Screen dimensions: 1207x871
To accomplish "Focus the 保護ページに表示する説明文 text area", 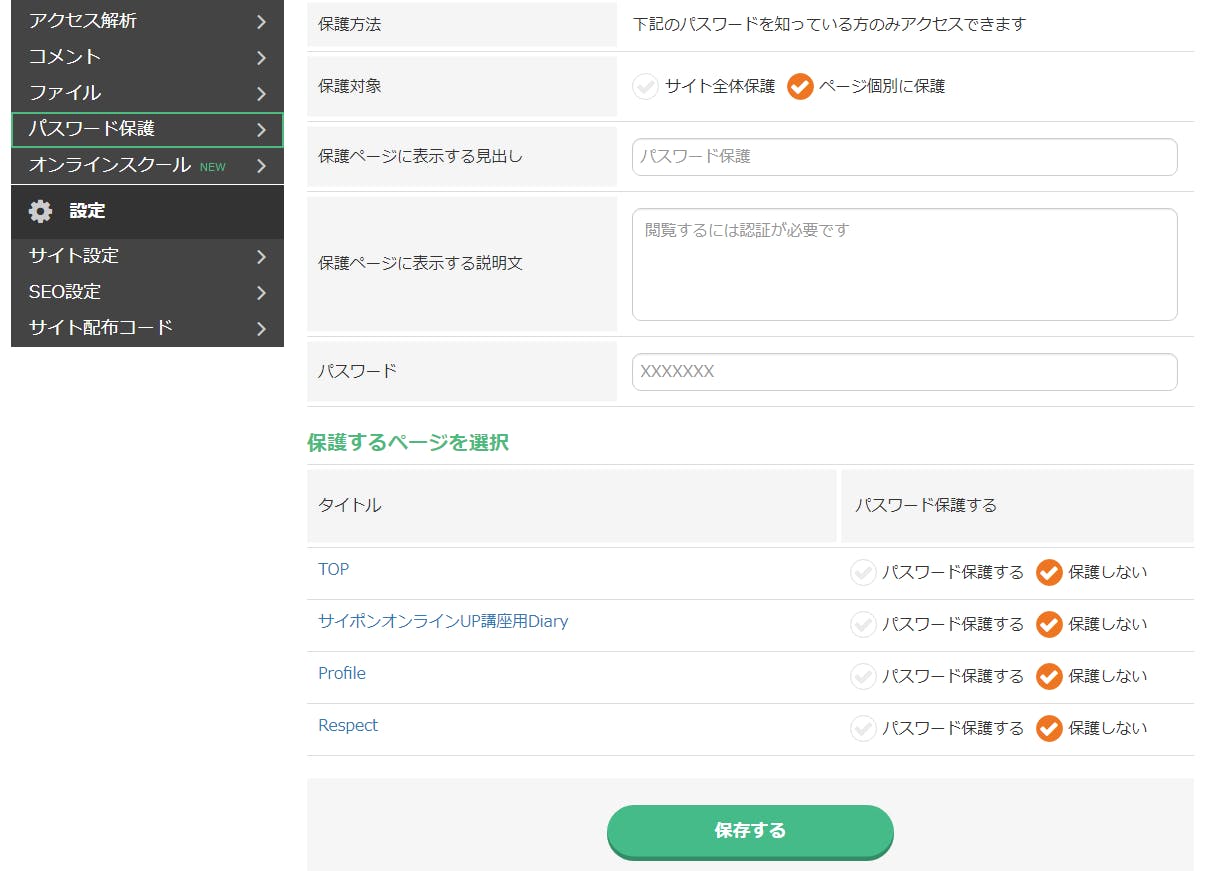I will coord(904,265).
